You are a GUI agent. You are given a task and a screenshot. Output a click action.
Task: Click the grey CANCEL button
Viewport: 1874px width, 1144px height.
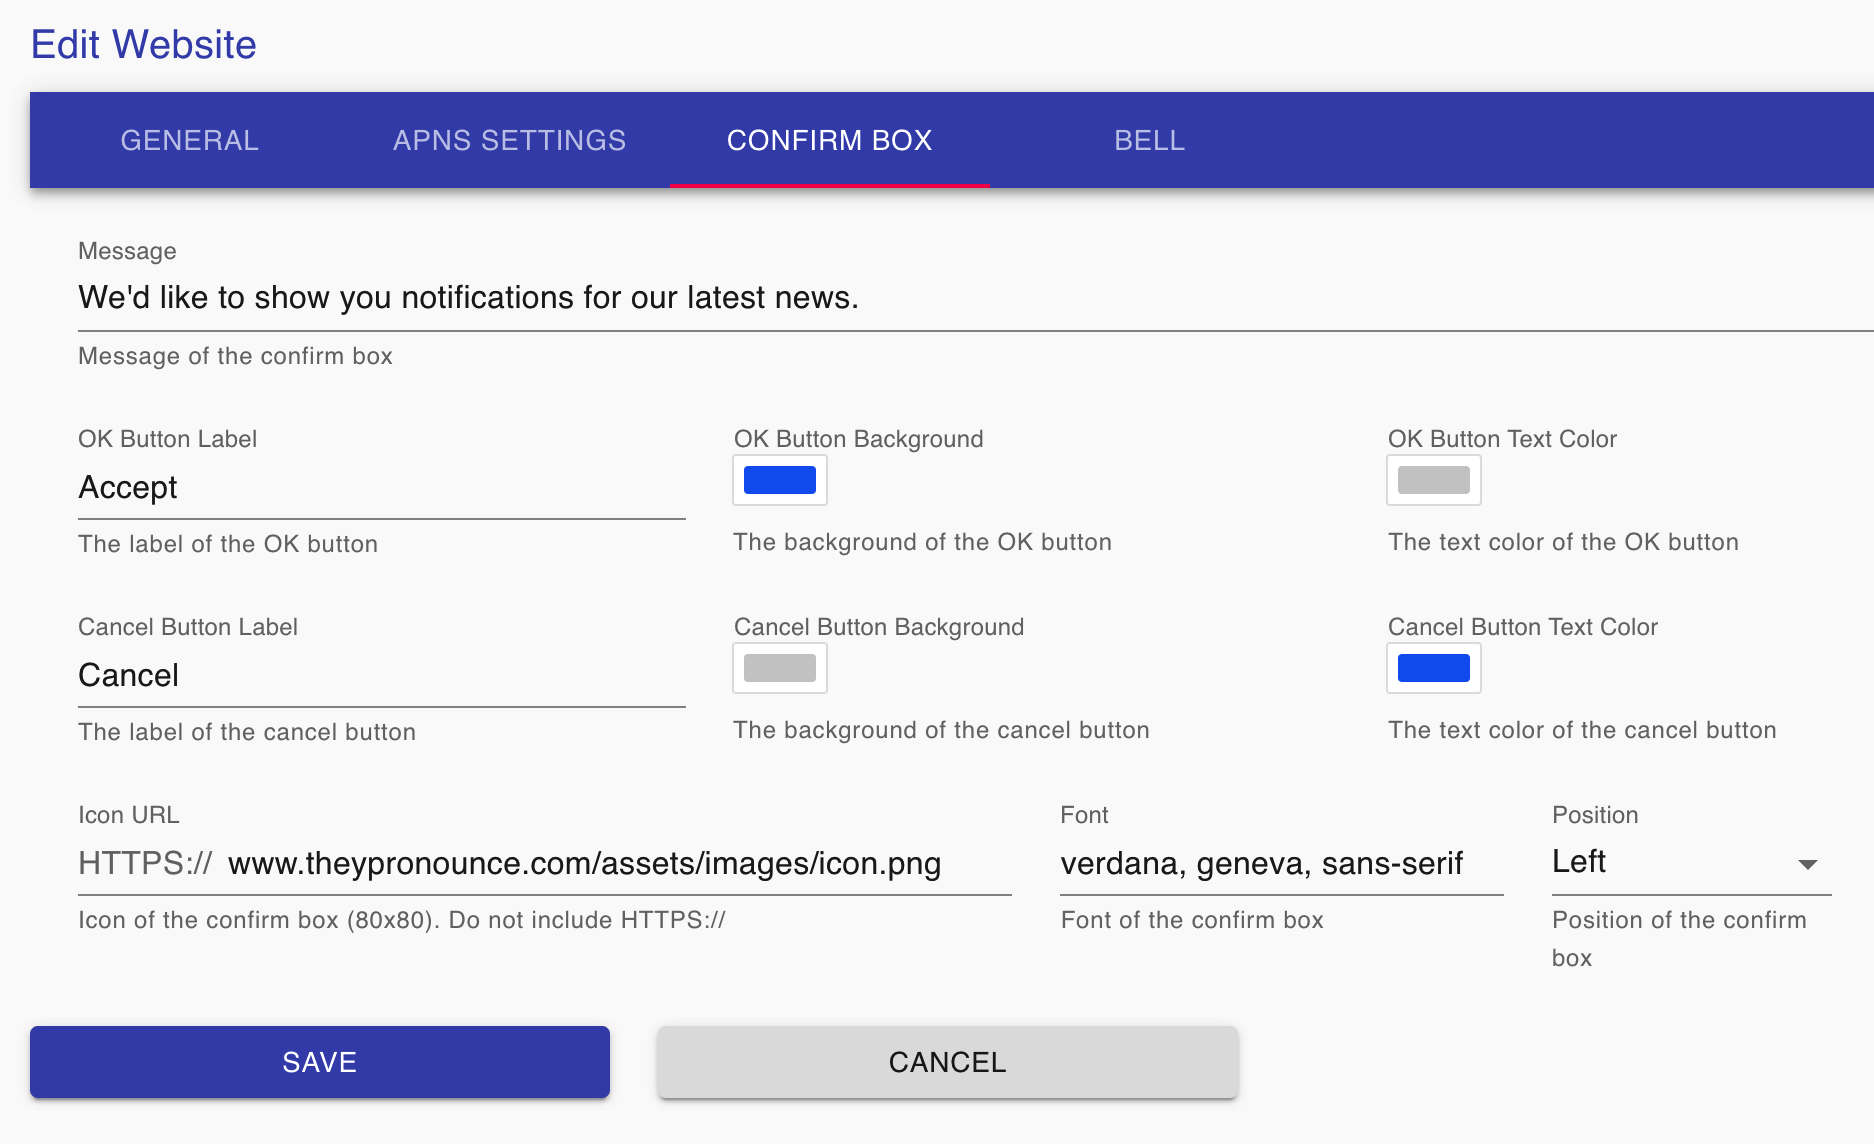point(948,1062)
